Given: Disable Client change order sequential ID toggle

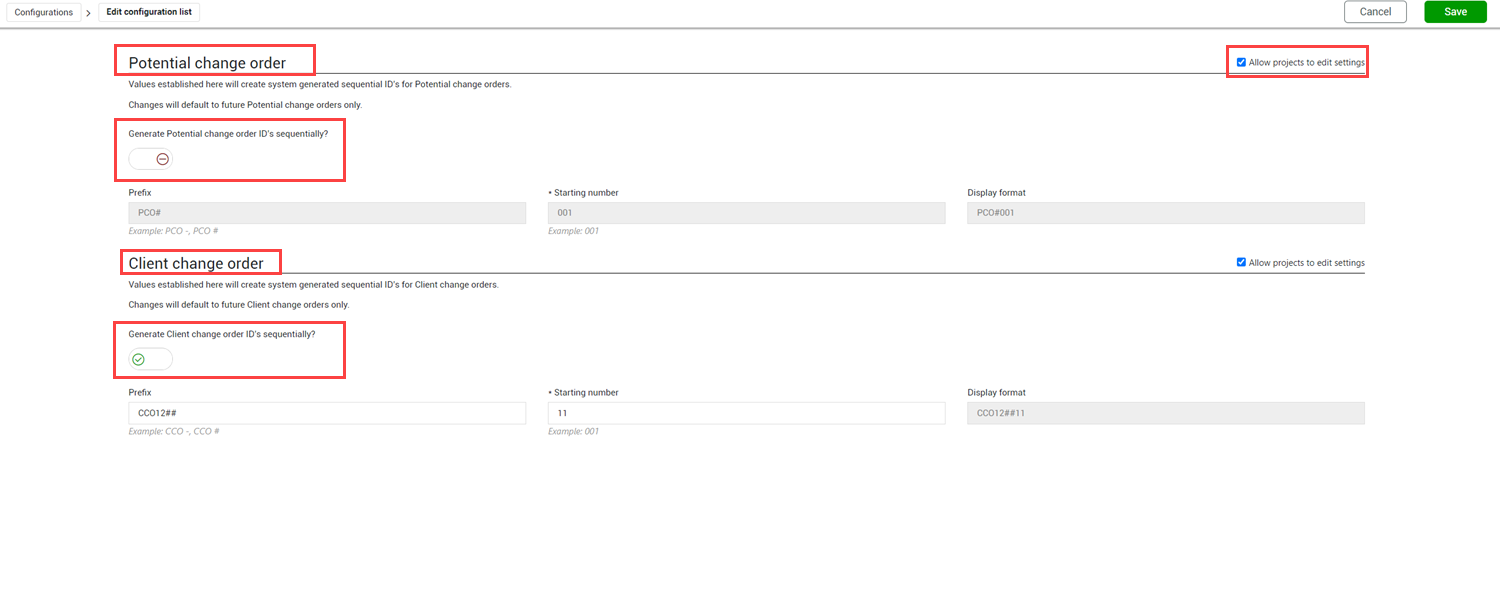Looking at the screenshot, I should (x=151, y=359).
